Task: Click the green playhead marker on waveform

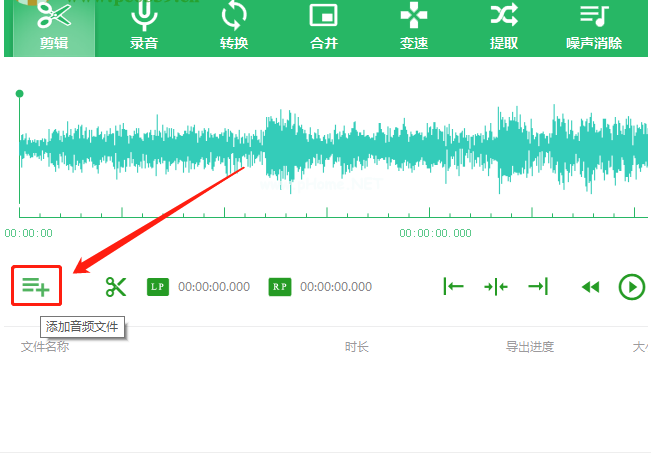Action: [x=19, y=94]
